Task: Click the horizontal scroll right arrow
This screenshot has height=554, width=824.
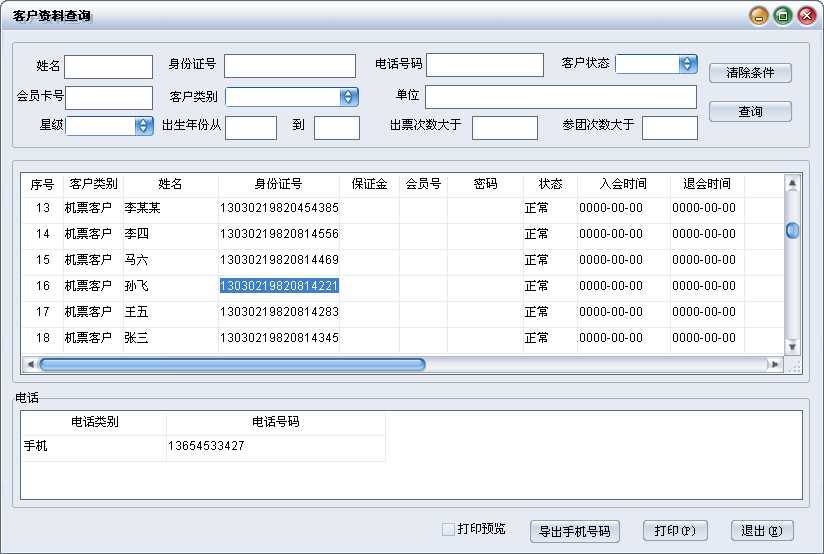Action: [x=774, y=364]
